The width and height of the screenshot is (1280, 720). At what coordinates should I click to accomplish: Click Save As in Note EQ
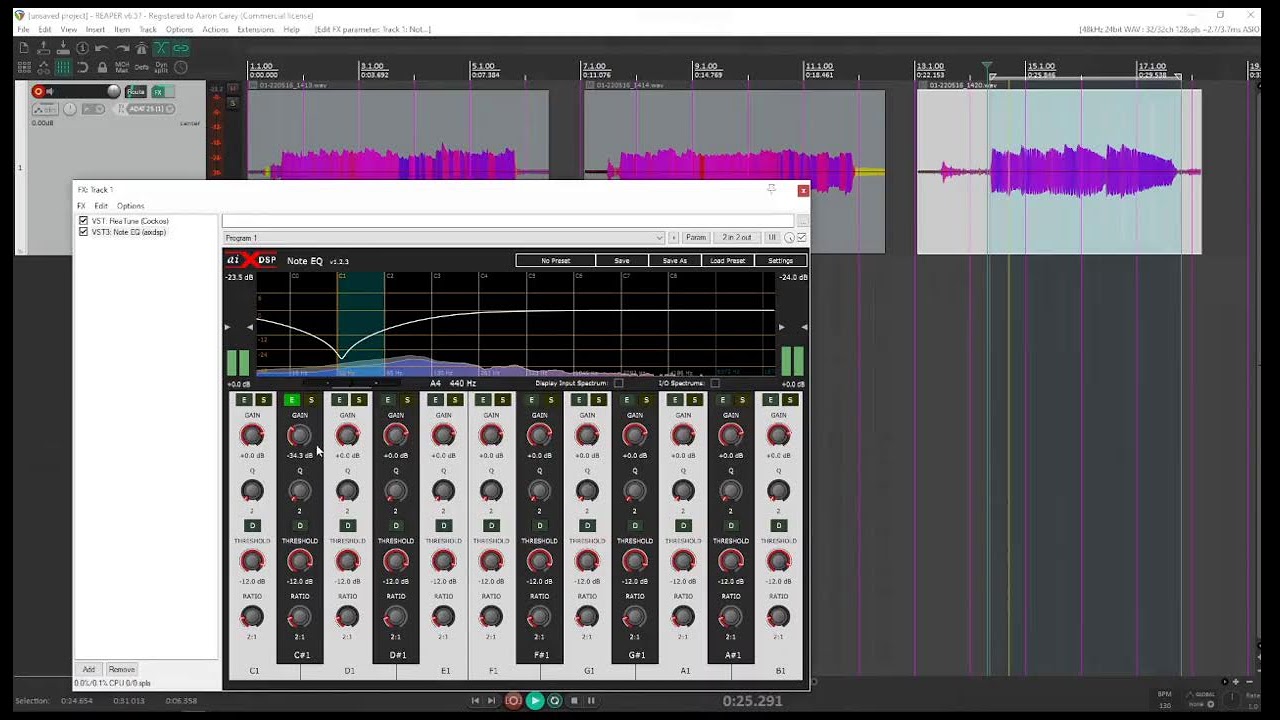675,261
